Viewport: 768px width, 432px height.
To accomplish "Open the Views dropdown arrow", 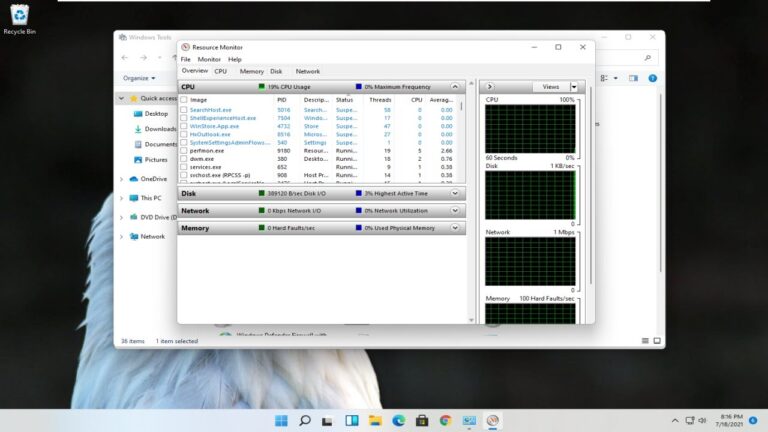I will pyautogui.click(x=574, y=87).
